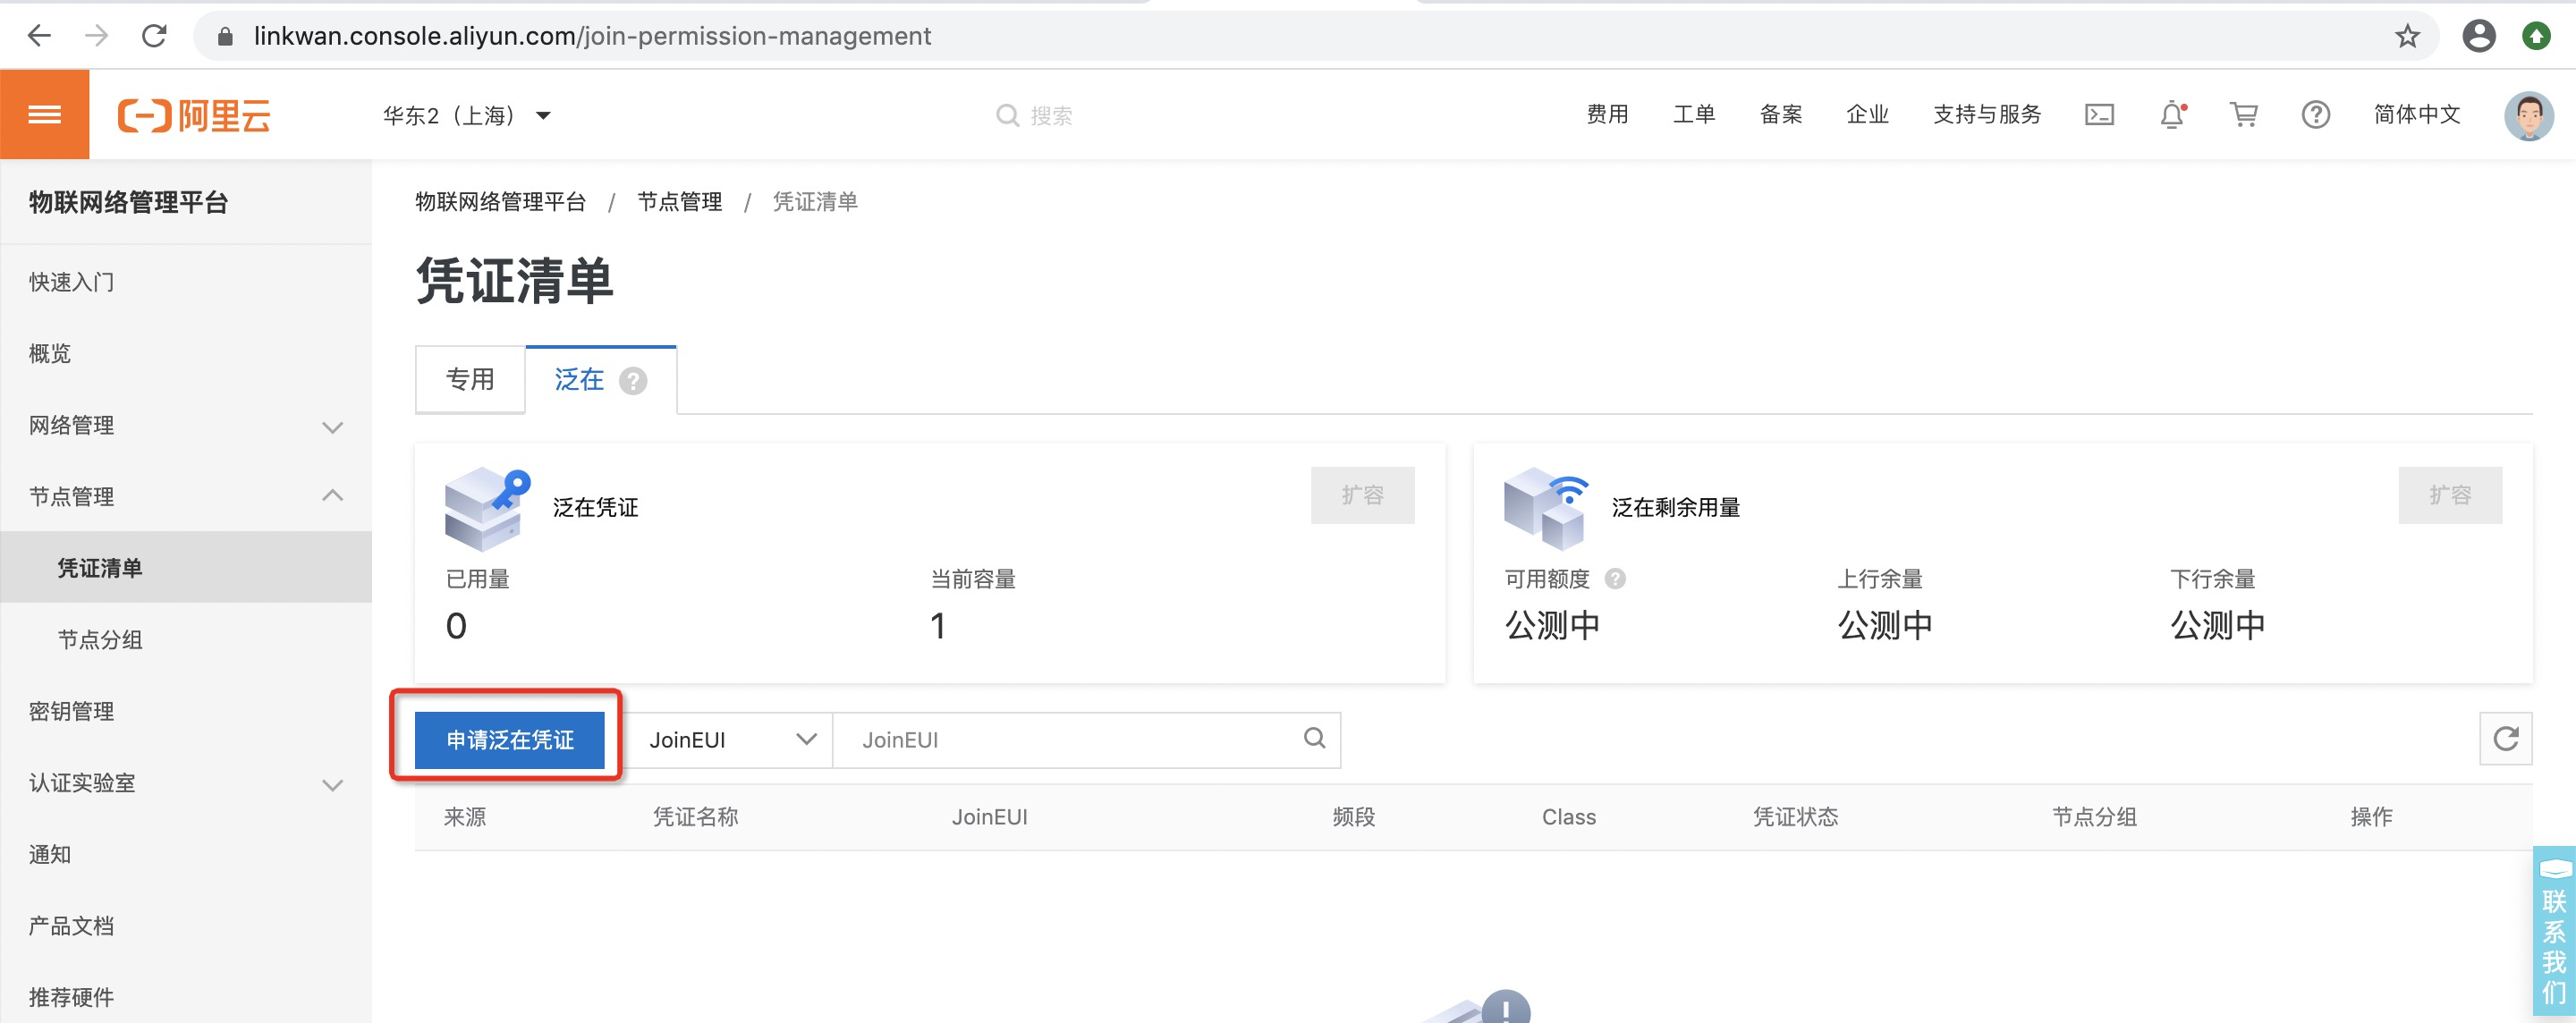Select the 泛在 tab

601,379
